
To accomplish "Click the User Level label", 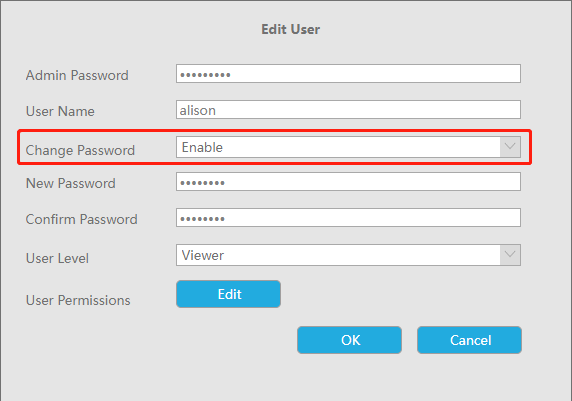I will coord(57,258).
